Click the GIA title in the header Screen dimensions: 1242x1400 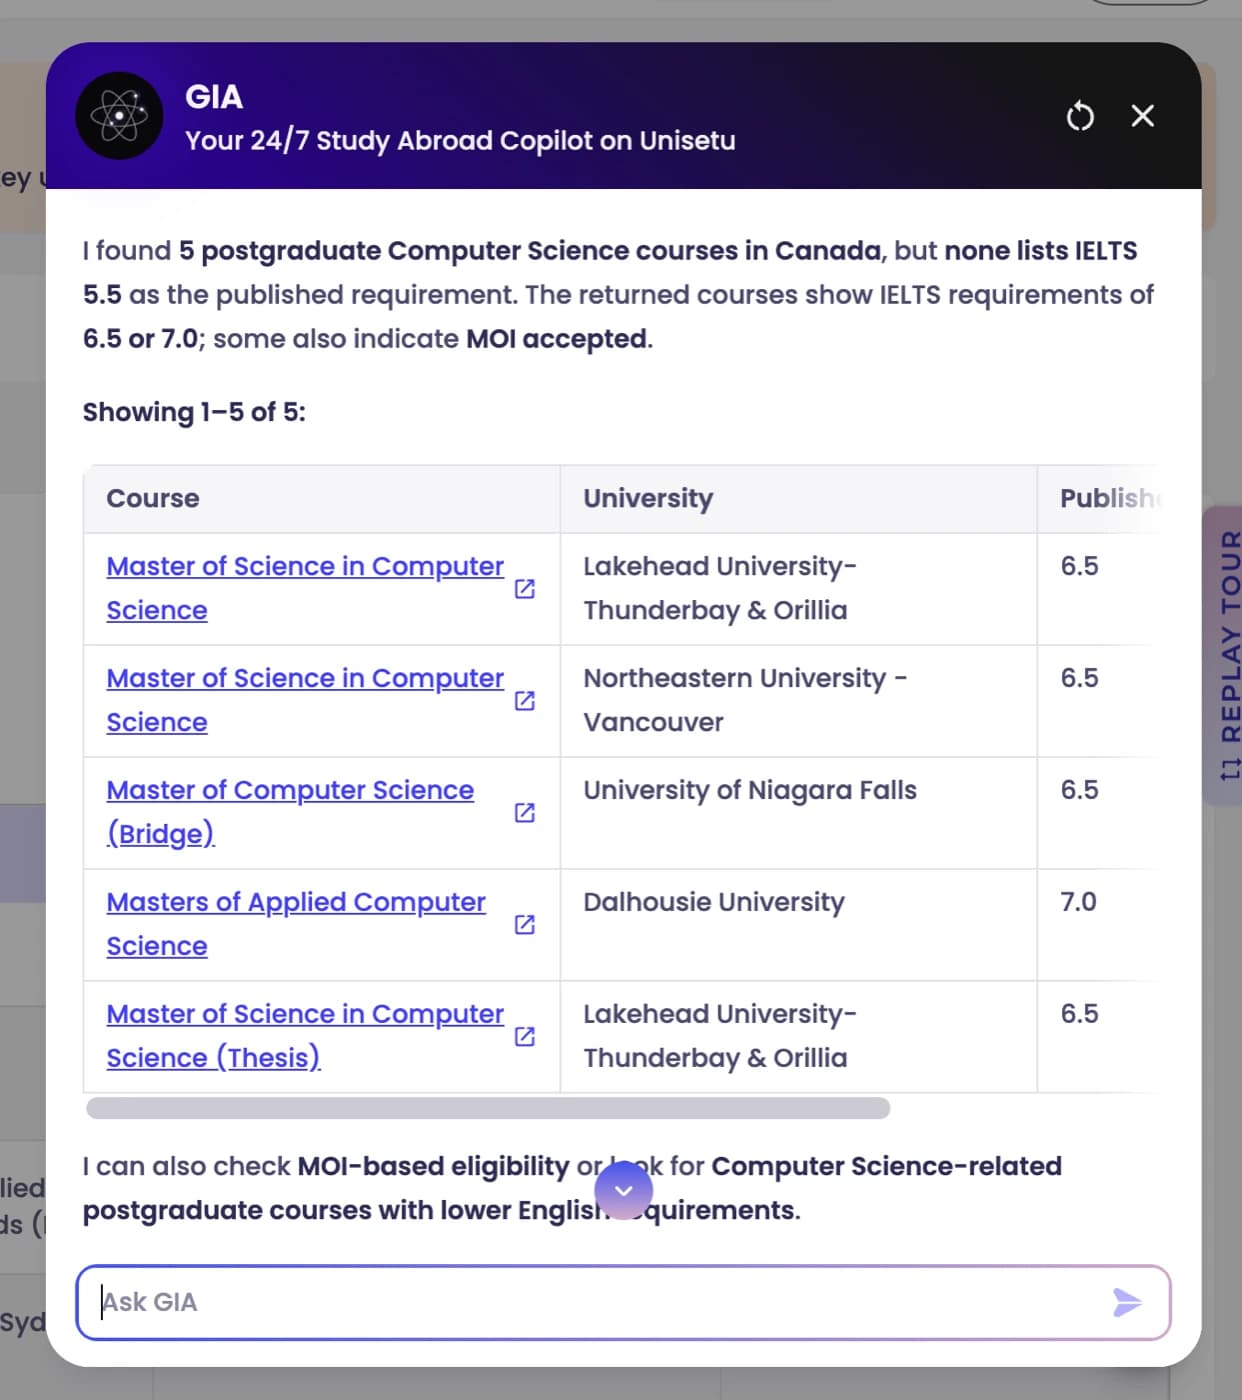coord(214,97)
